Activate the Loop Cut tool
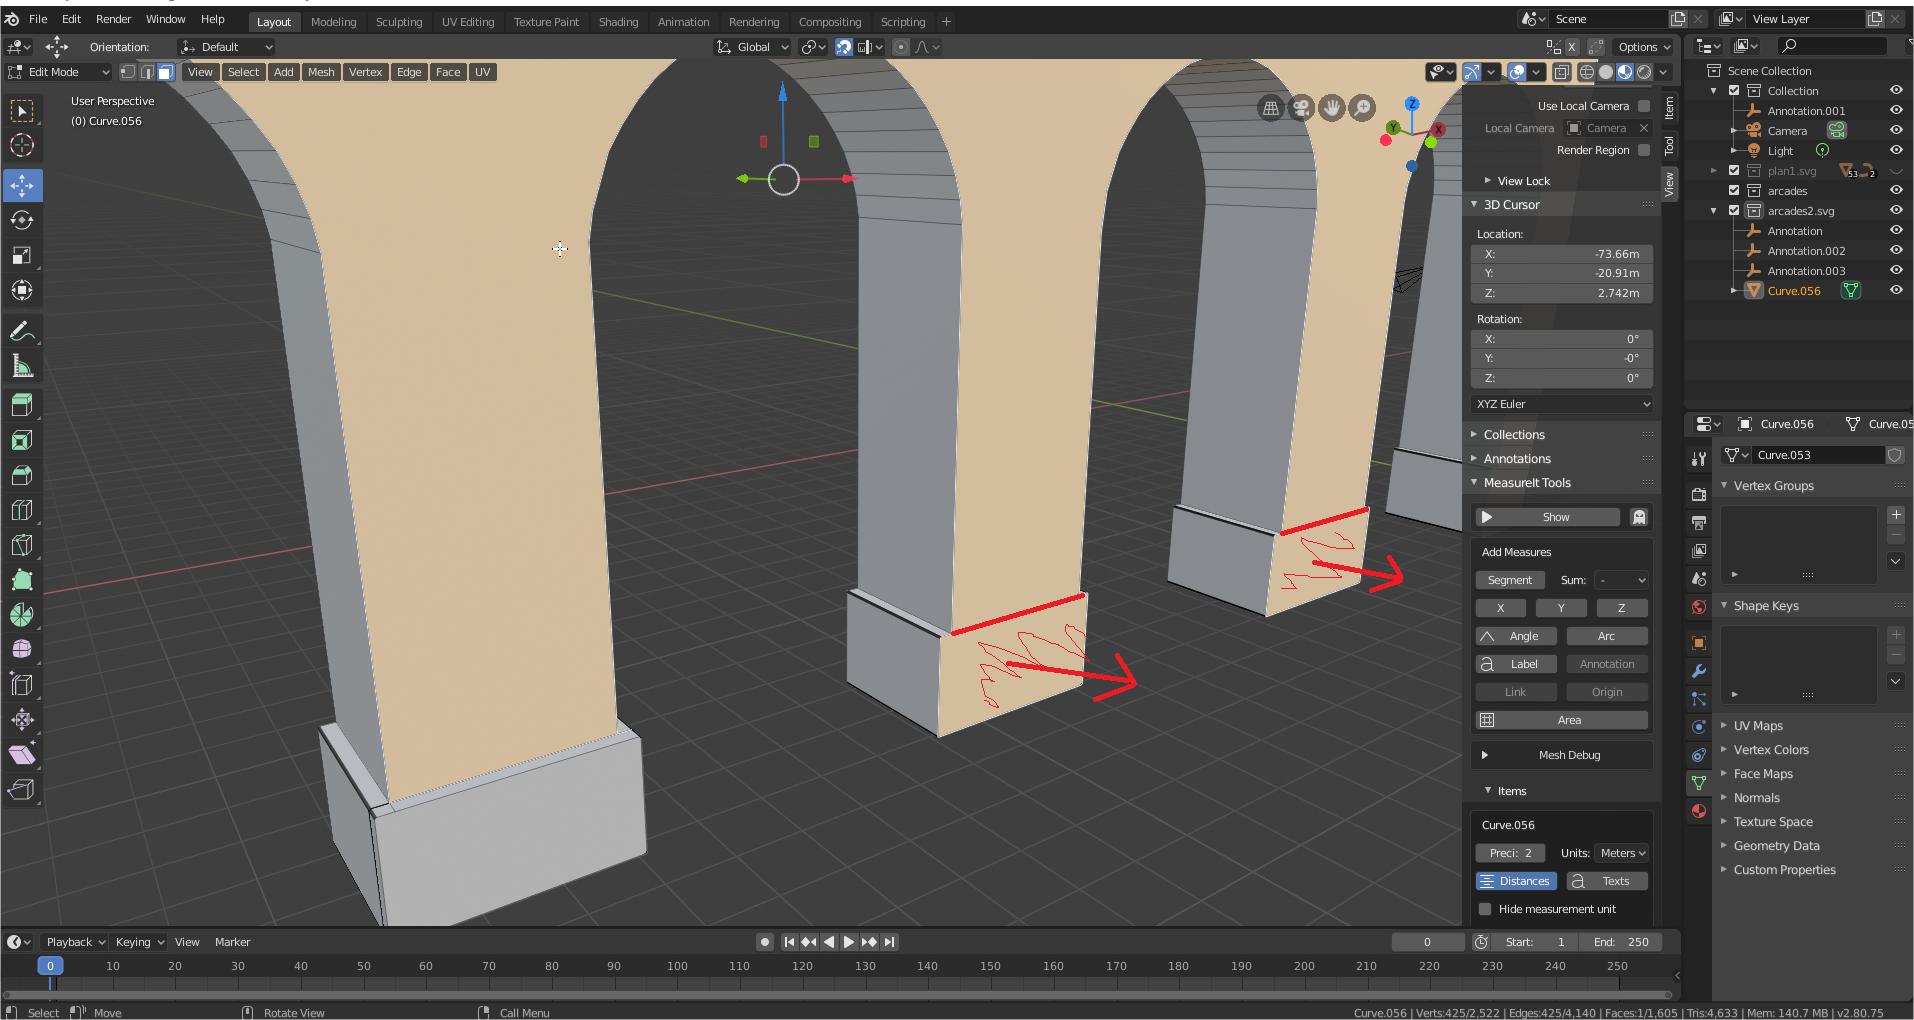1914x1020 pixels. [22, 510]
